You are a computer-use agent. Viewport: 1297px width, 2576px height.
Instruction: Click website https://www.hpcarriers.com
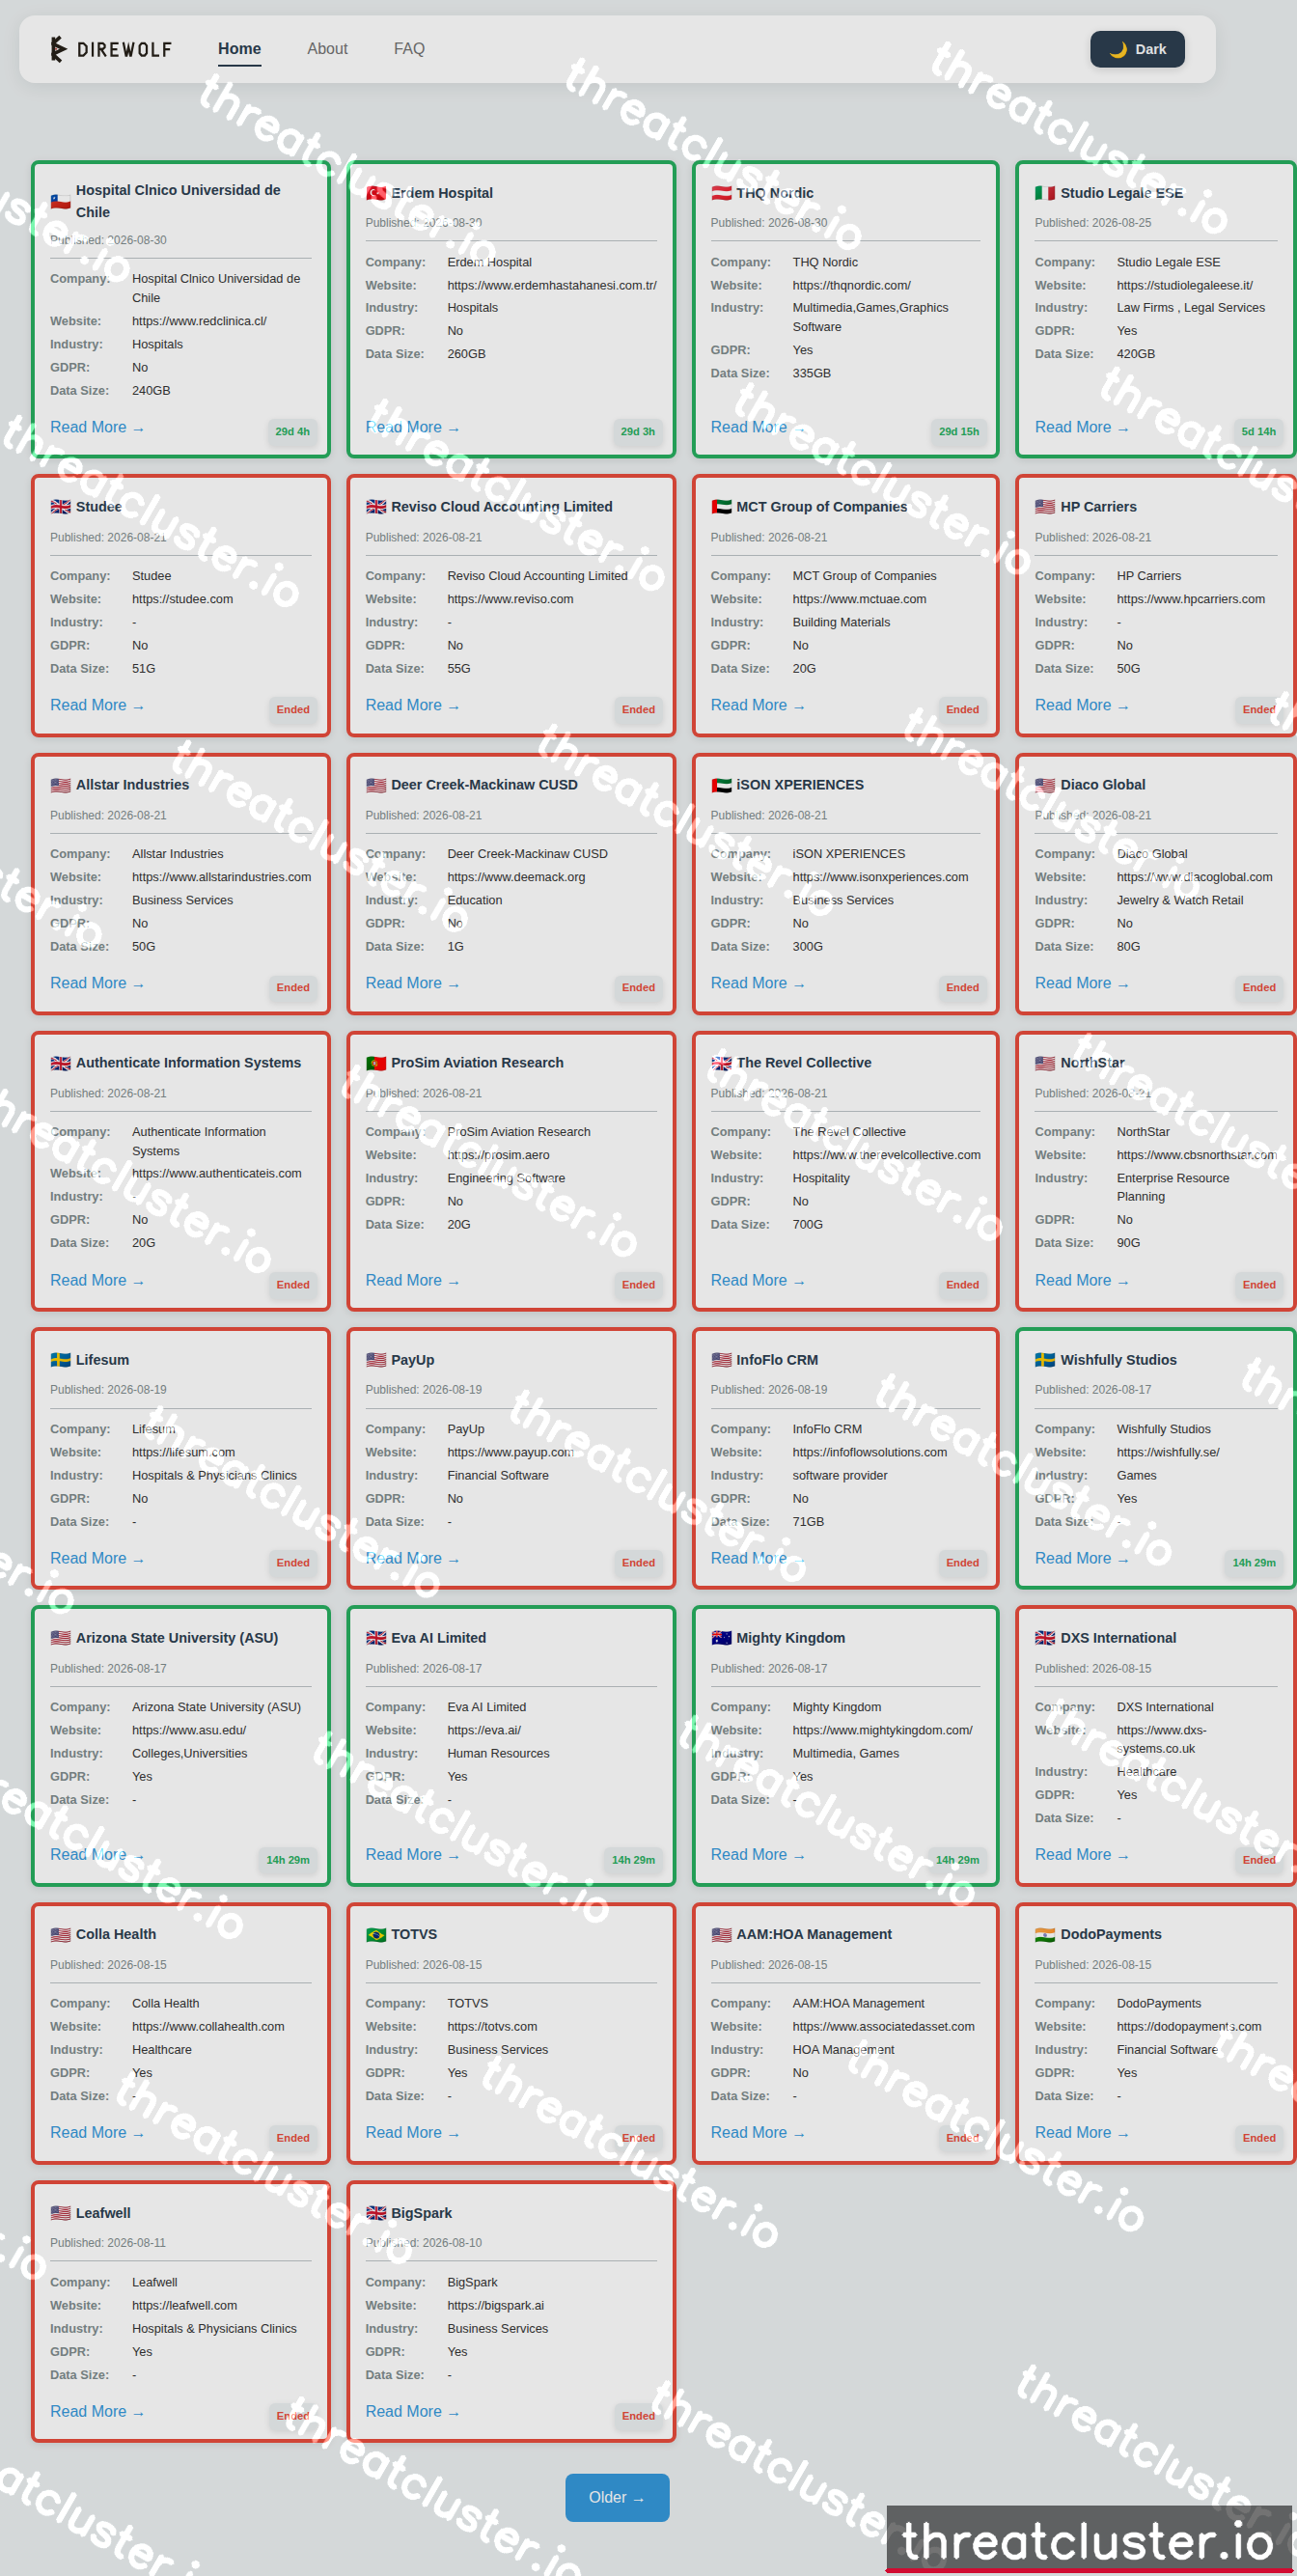1191,599
